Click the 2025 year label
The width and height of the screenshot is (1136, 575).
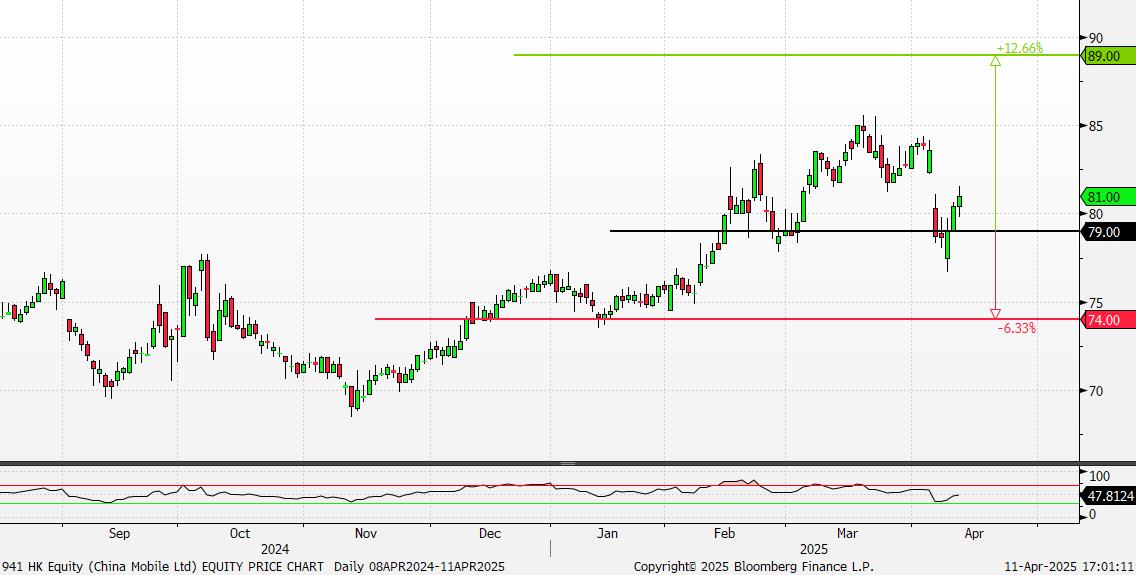click(814, 549)
